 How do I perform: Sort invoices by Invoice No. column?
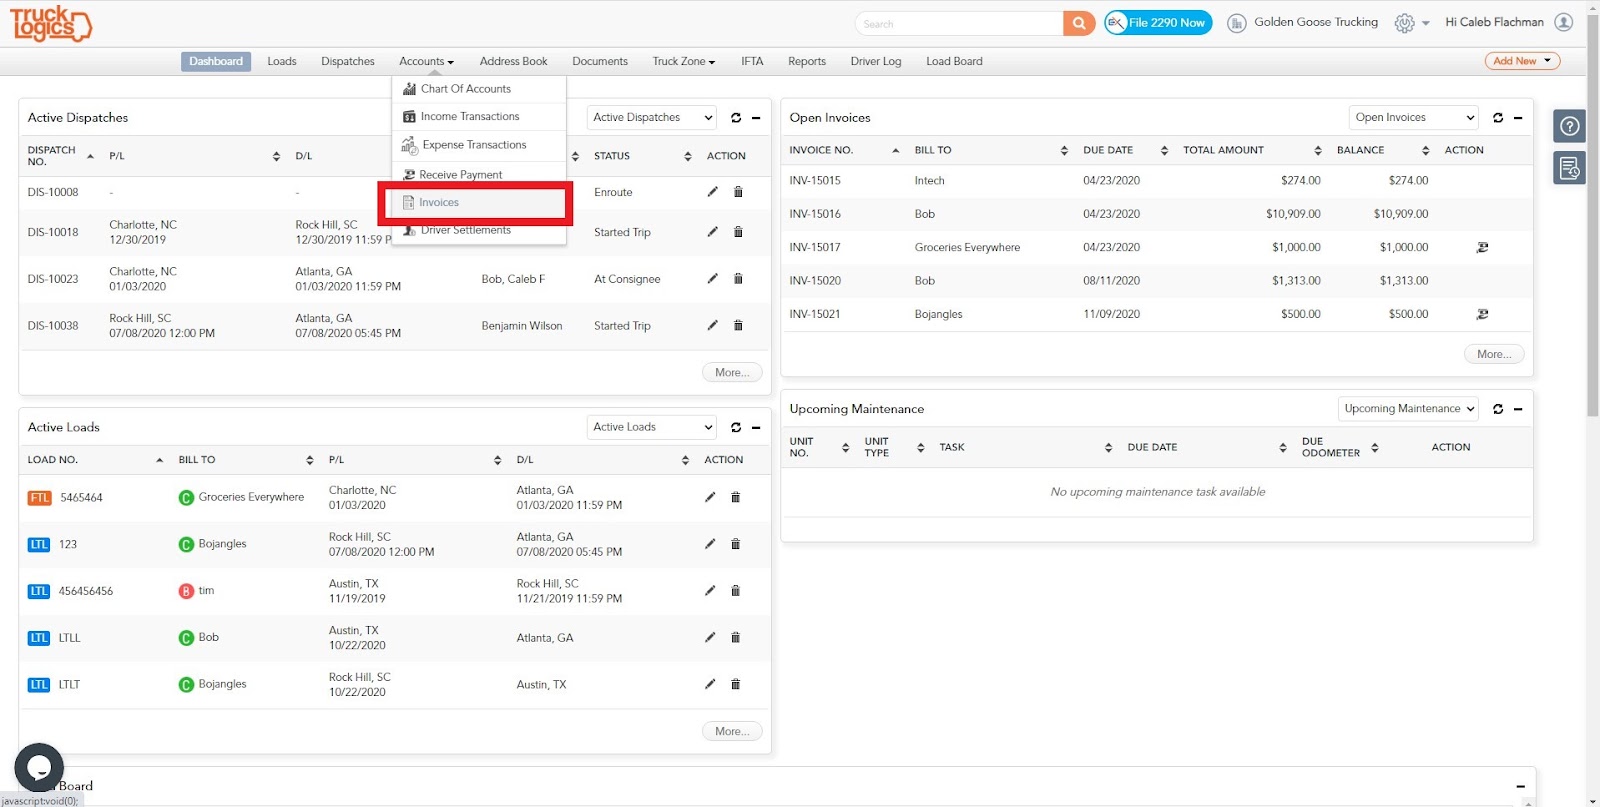click(845, 150)
